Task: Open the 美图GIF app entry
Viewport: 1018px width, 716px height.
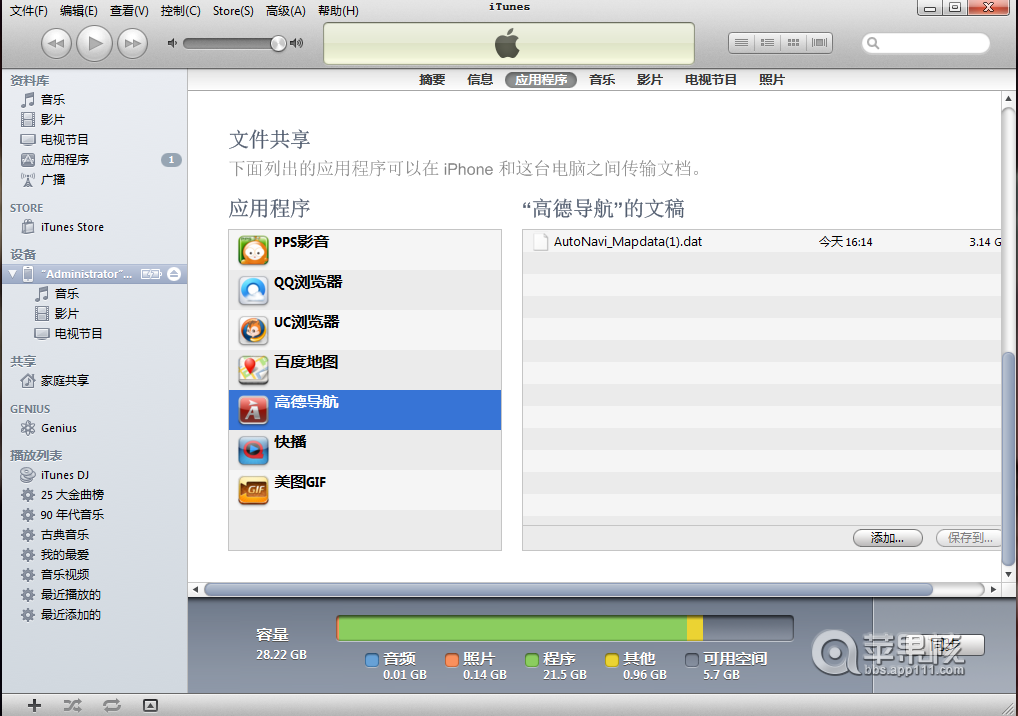Action: click(253, 489)
